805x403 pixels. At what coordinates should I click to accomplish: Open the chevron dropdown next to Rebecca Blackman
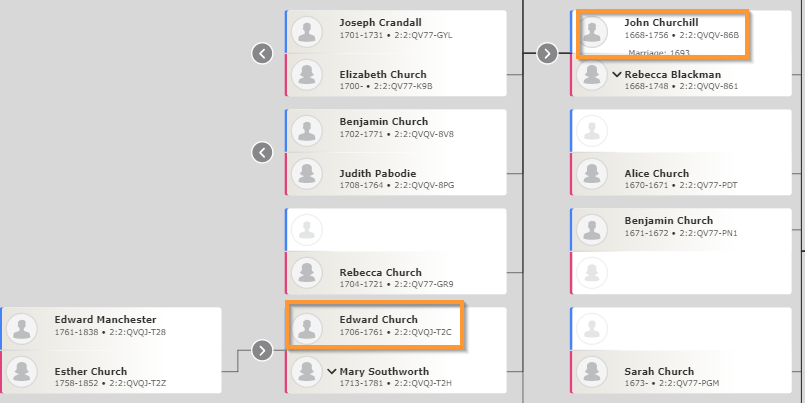pyautogui.click(x=617, y=74)
